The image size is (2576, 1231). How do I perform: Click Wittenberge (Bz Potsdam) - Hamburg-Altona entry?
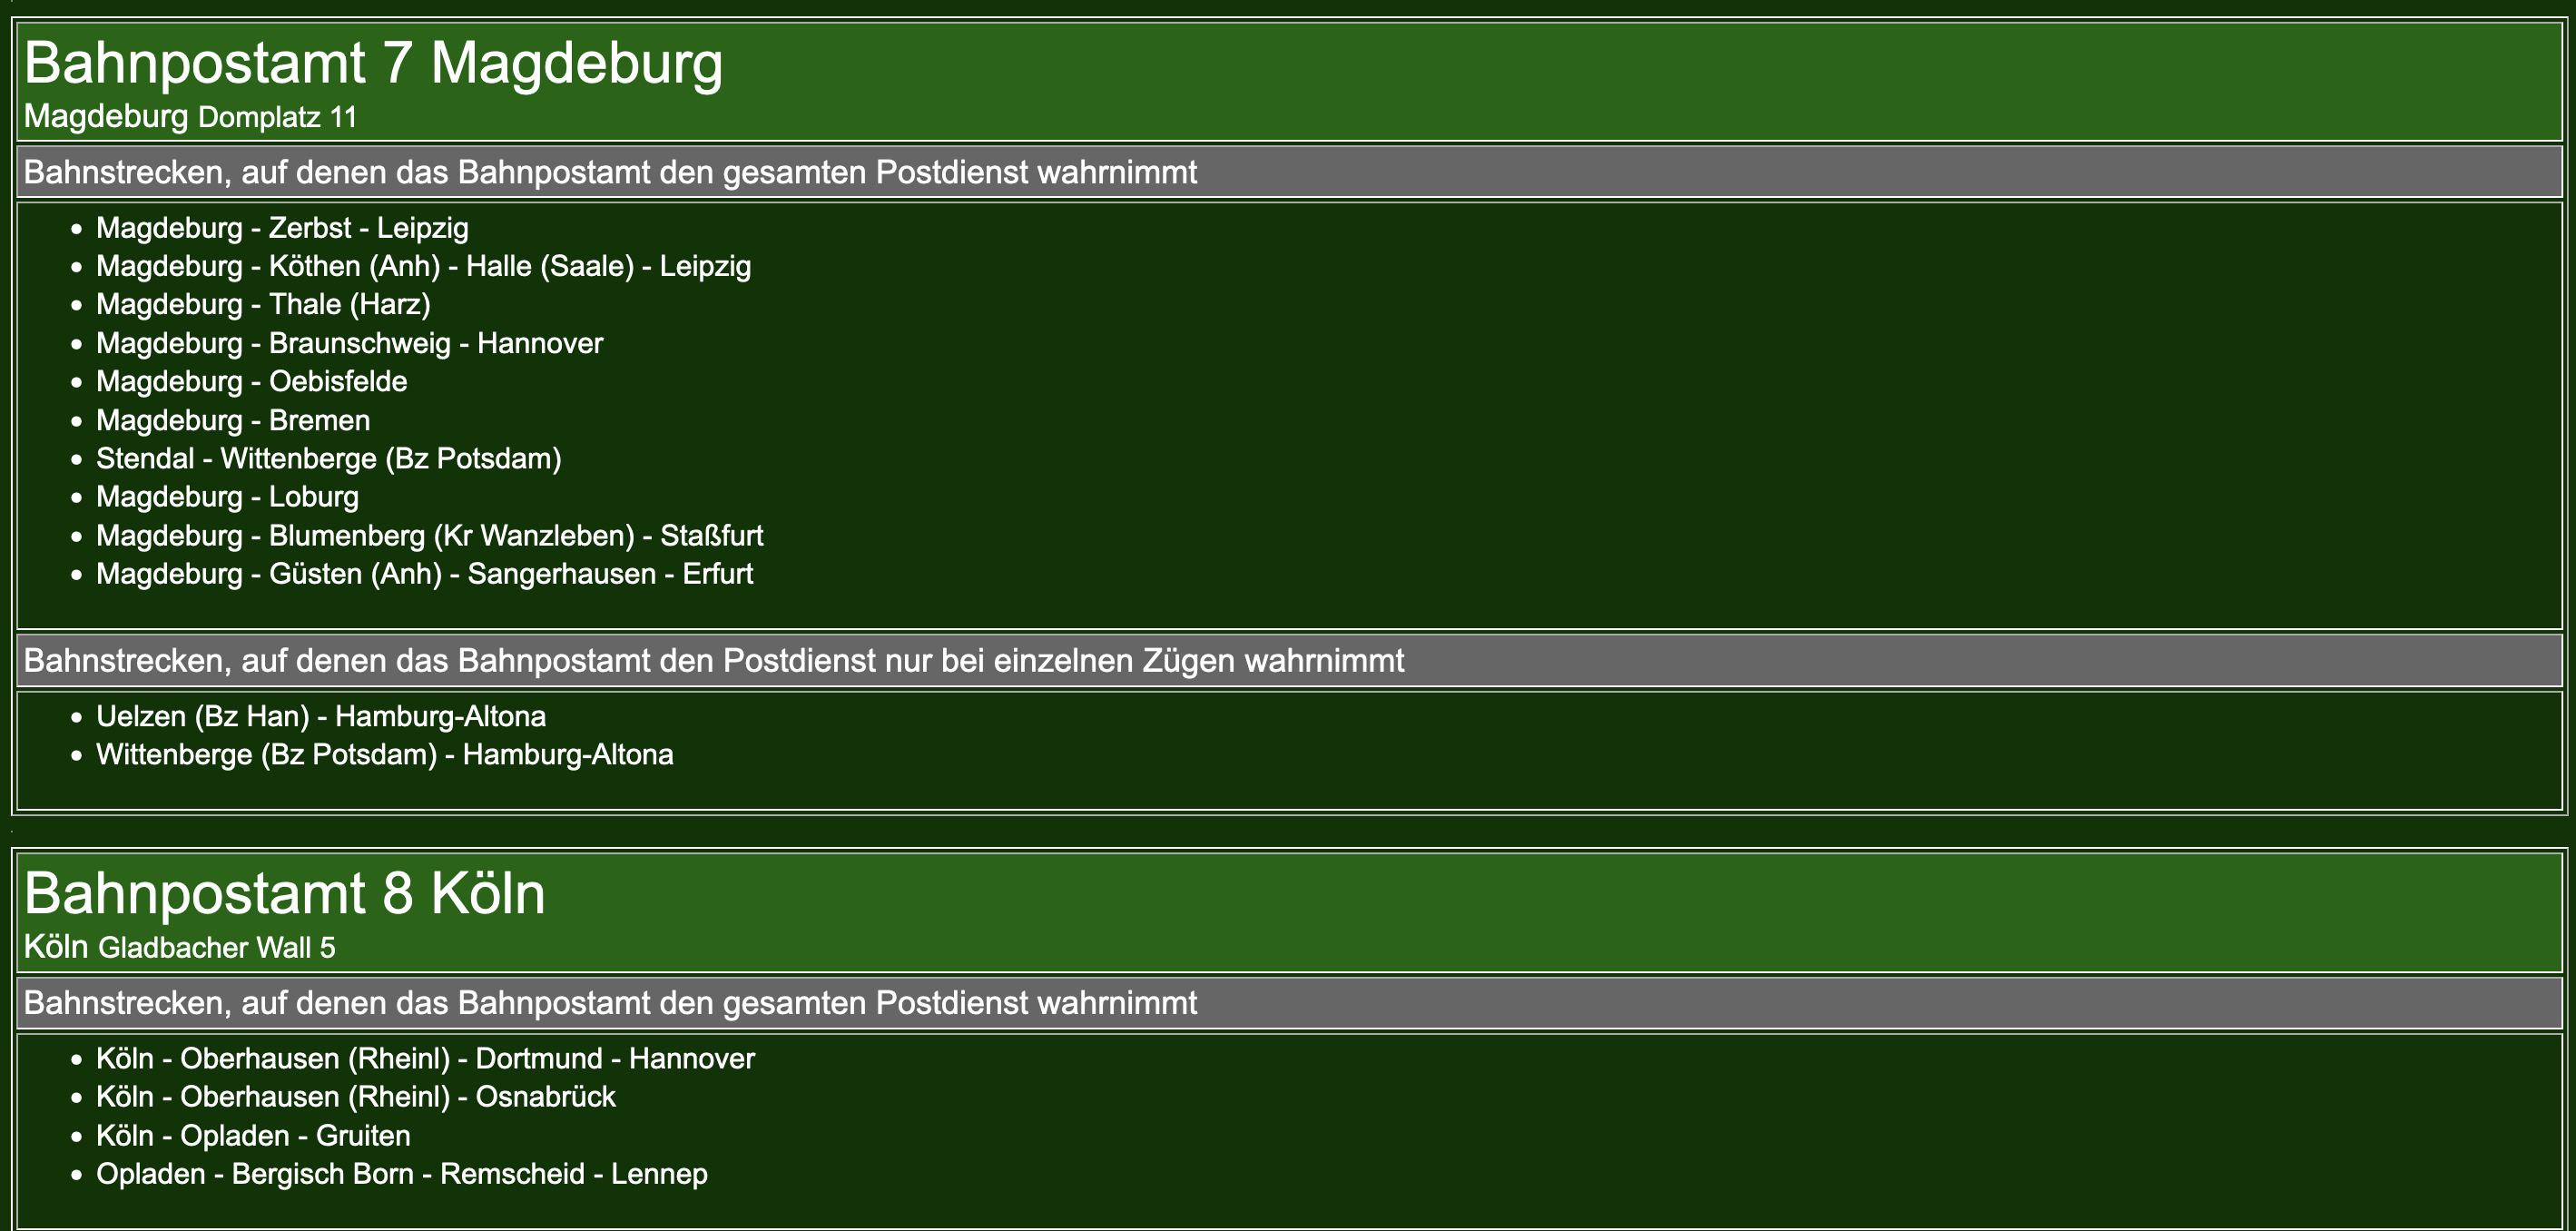pos(384,754)
